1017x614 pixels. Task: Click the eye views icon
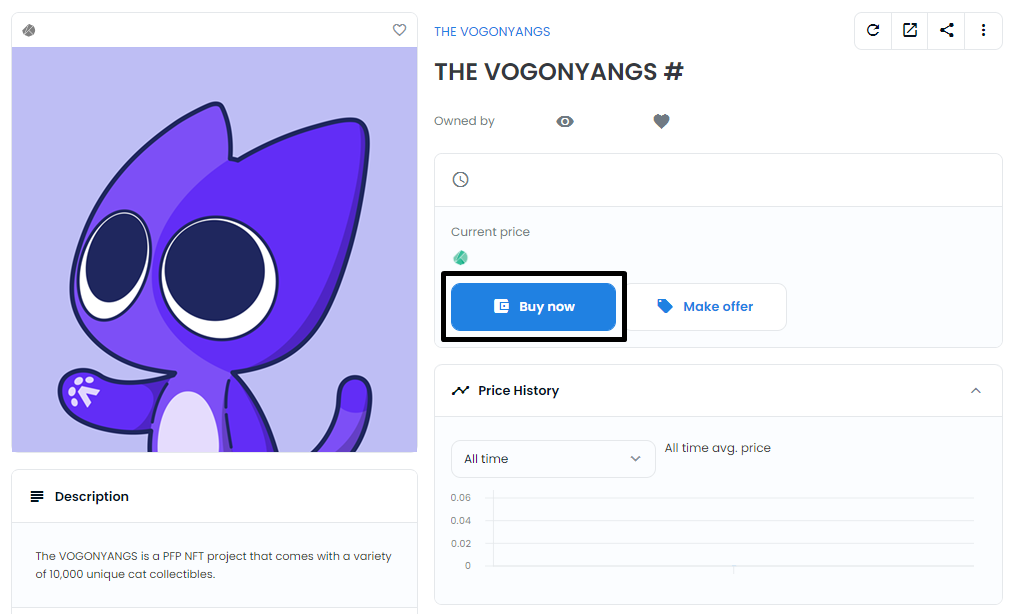[x=565, y=121]
